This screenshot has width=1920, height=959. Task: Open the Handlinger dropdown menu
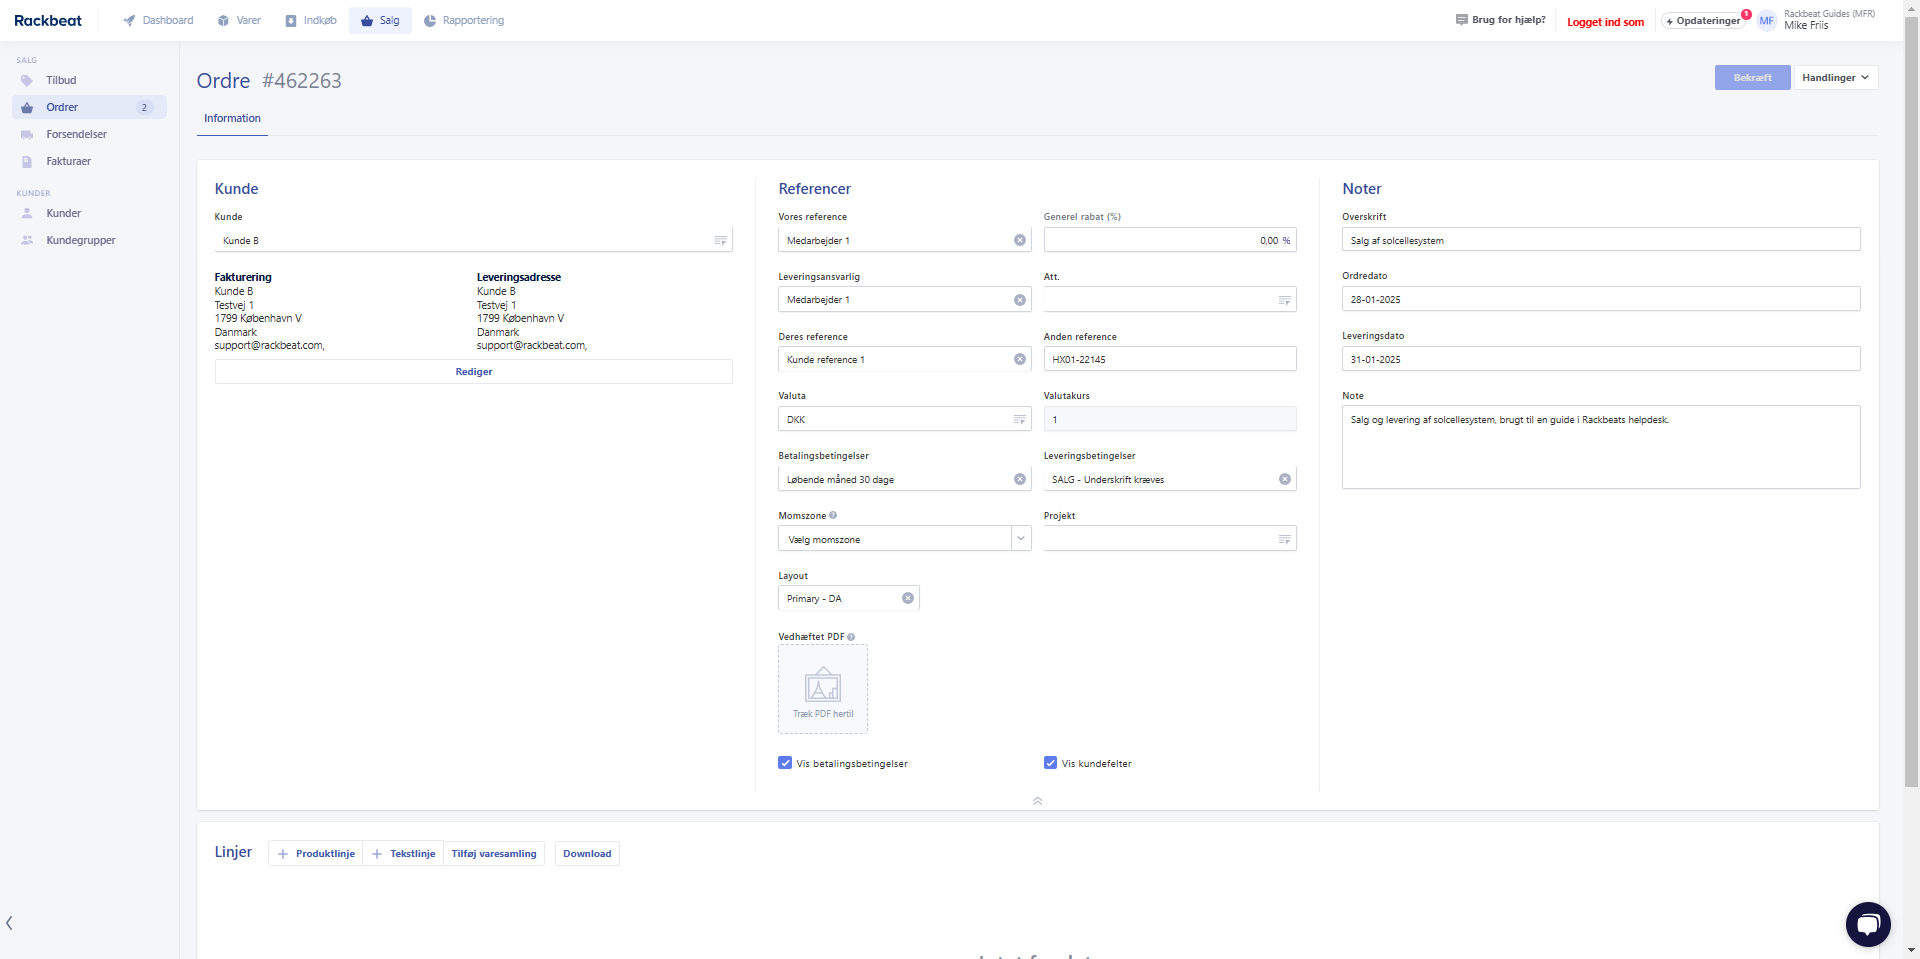1835,78
